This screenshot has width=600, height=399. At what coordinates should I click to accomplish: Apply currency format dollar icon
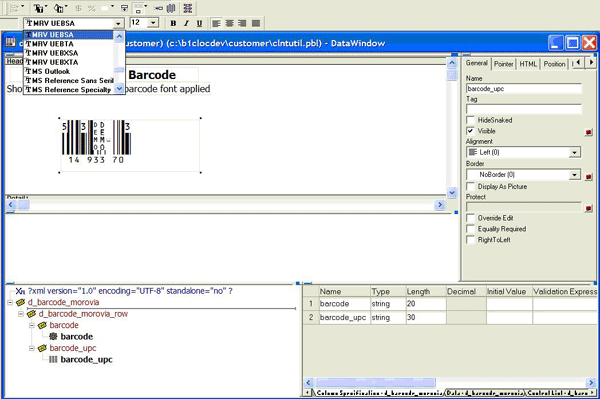click(x=78, y=8)
